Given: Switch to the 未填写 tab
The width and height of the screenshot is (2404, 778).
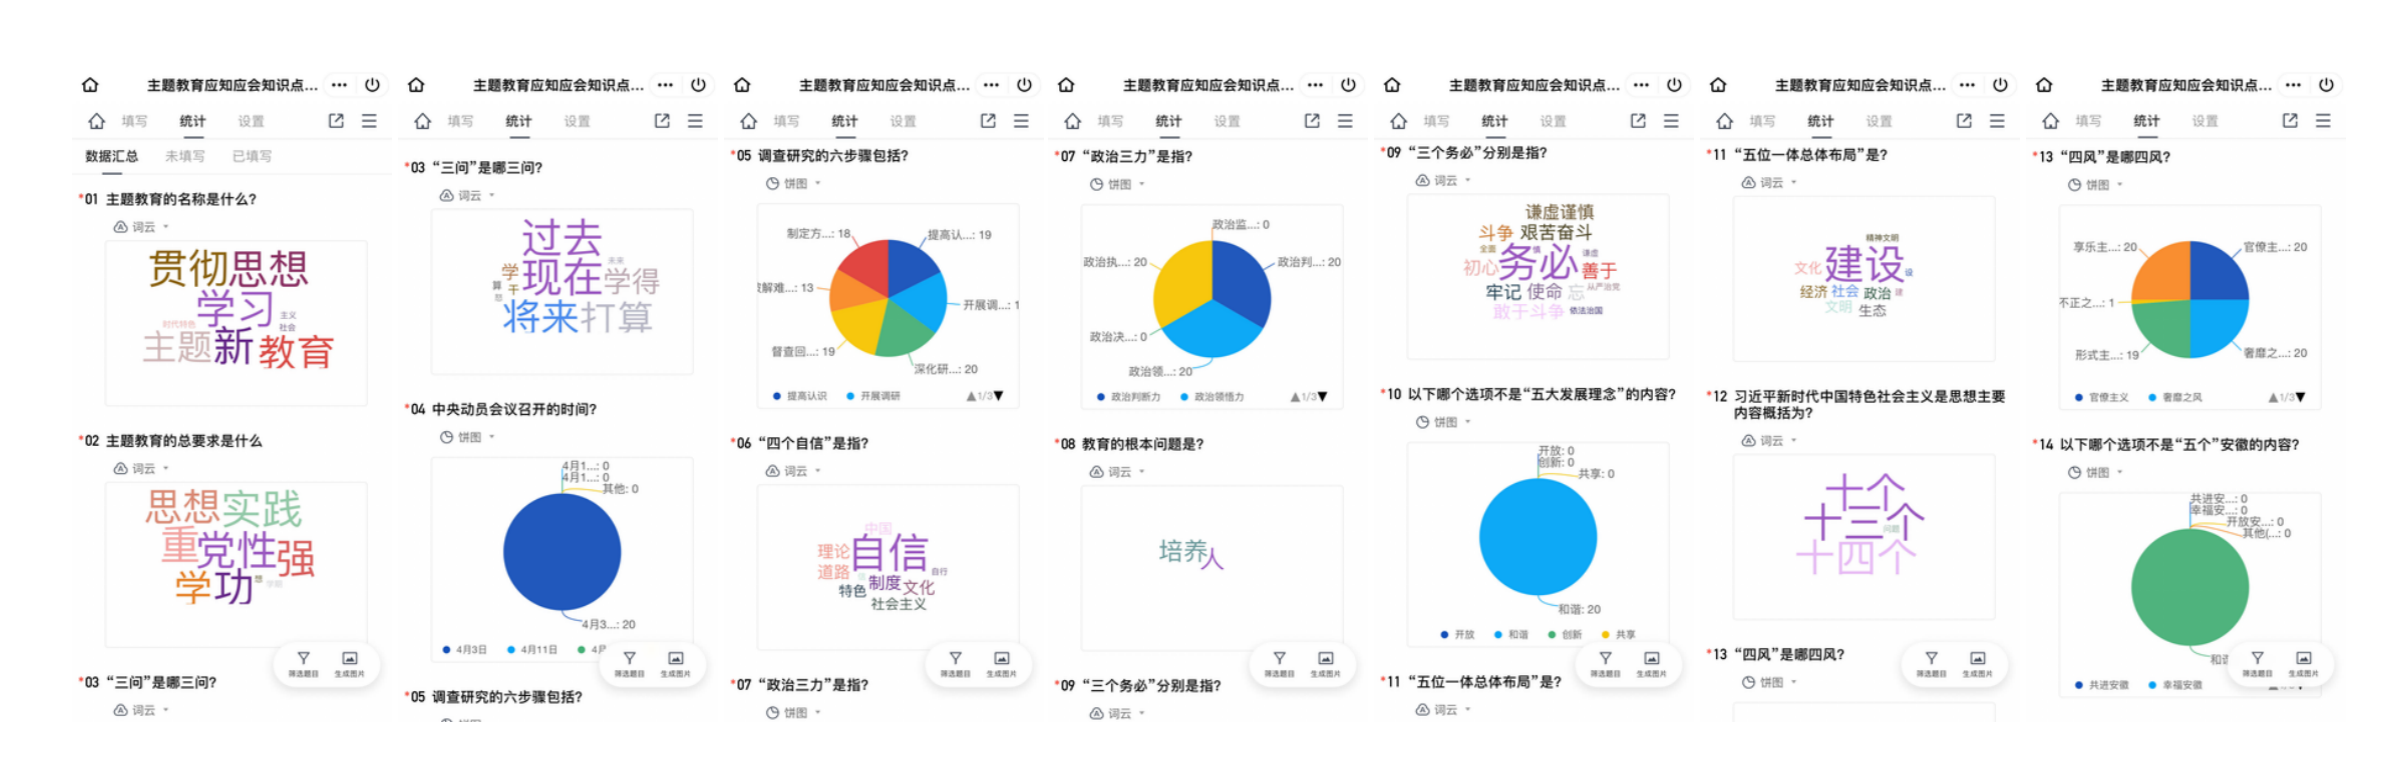Looking at the screenshot, I should 185,156.
